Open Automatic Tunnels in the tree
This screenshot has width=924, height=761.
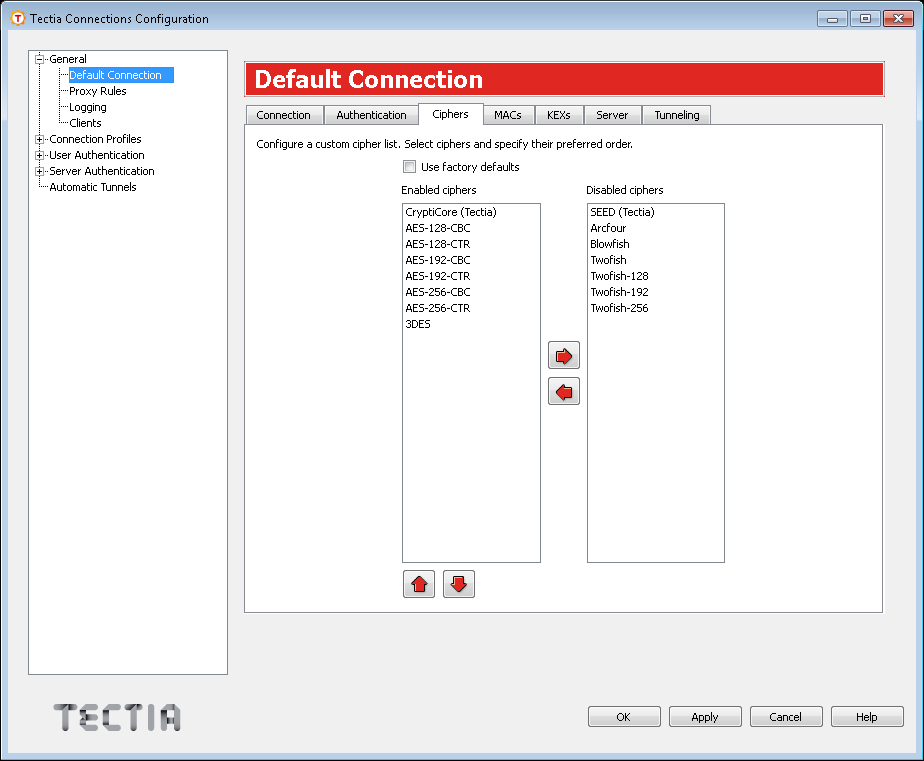pyautogui.click(x=93, y=187)
